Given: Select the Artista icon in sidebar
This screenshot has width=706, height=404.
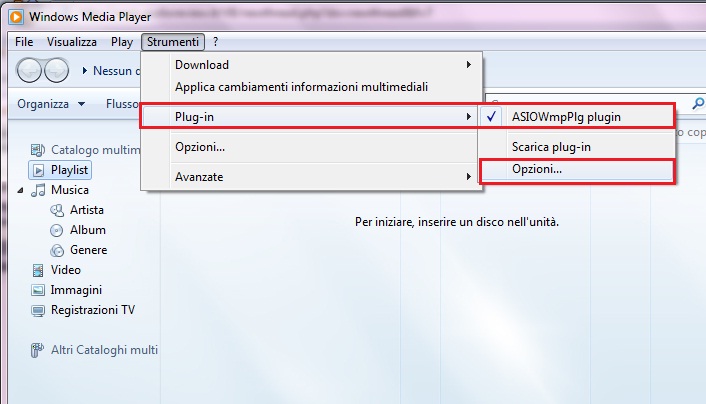Looking at the screenshot, I should pyautogui.click(x=57, y=210).
